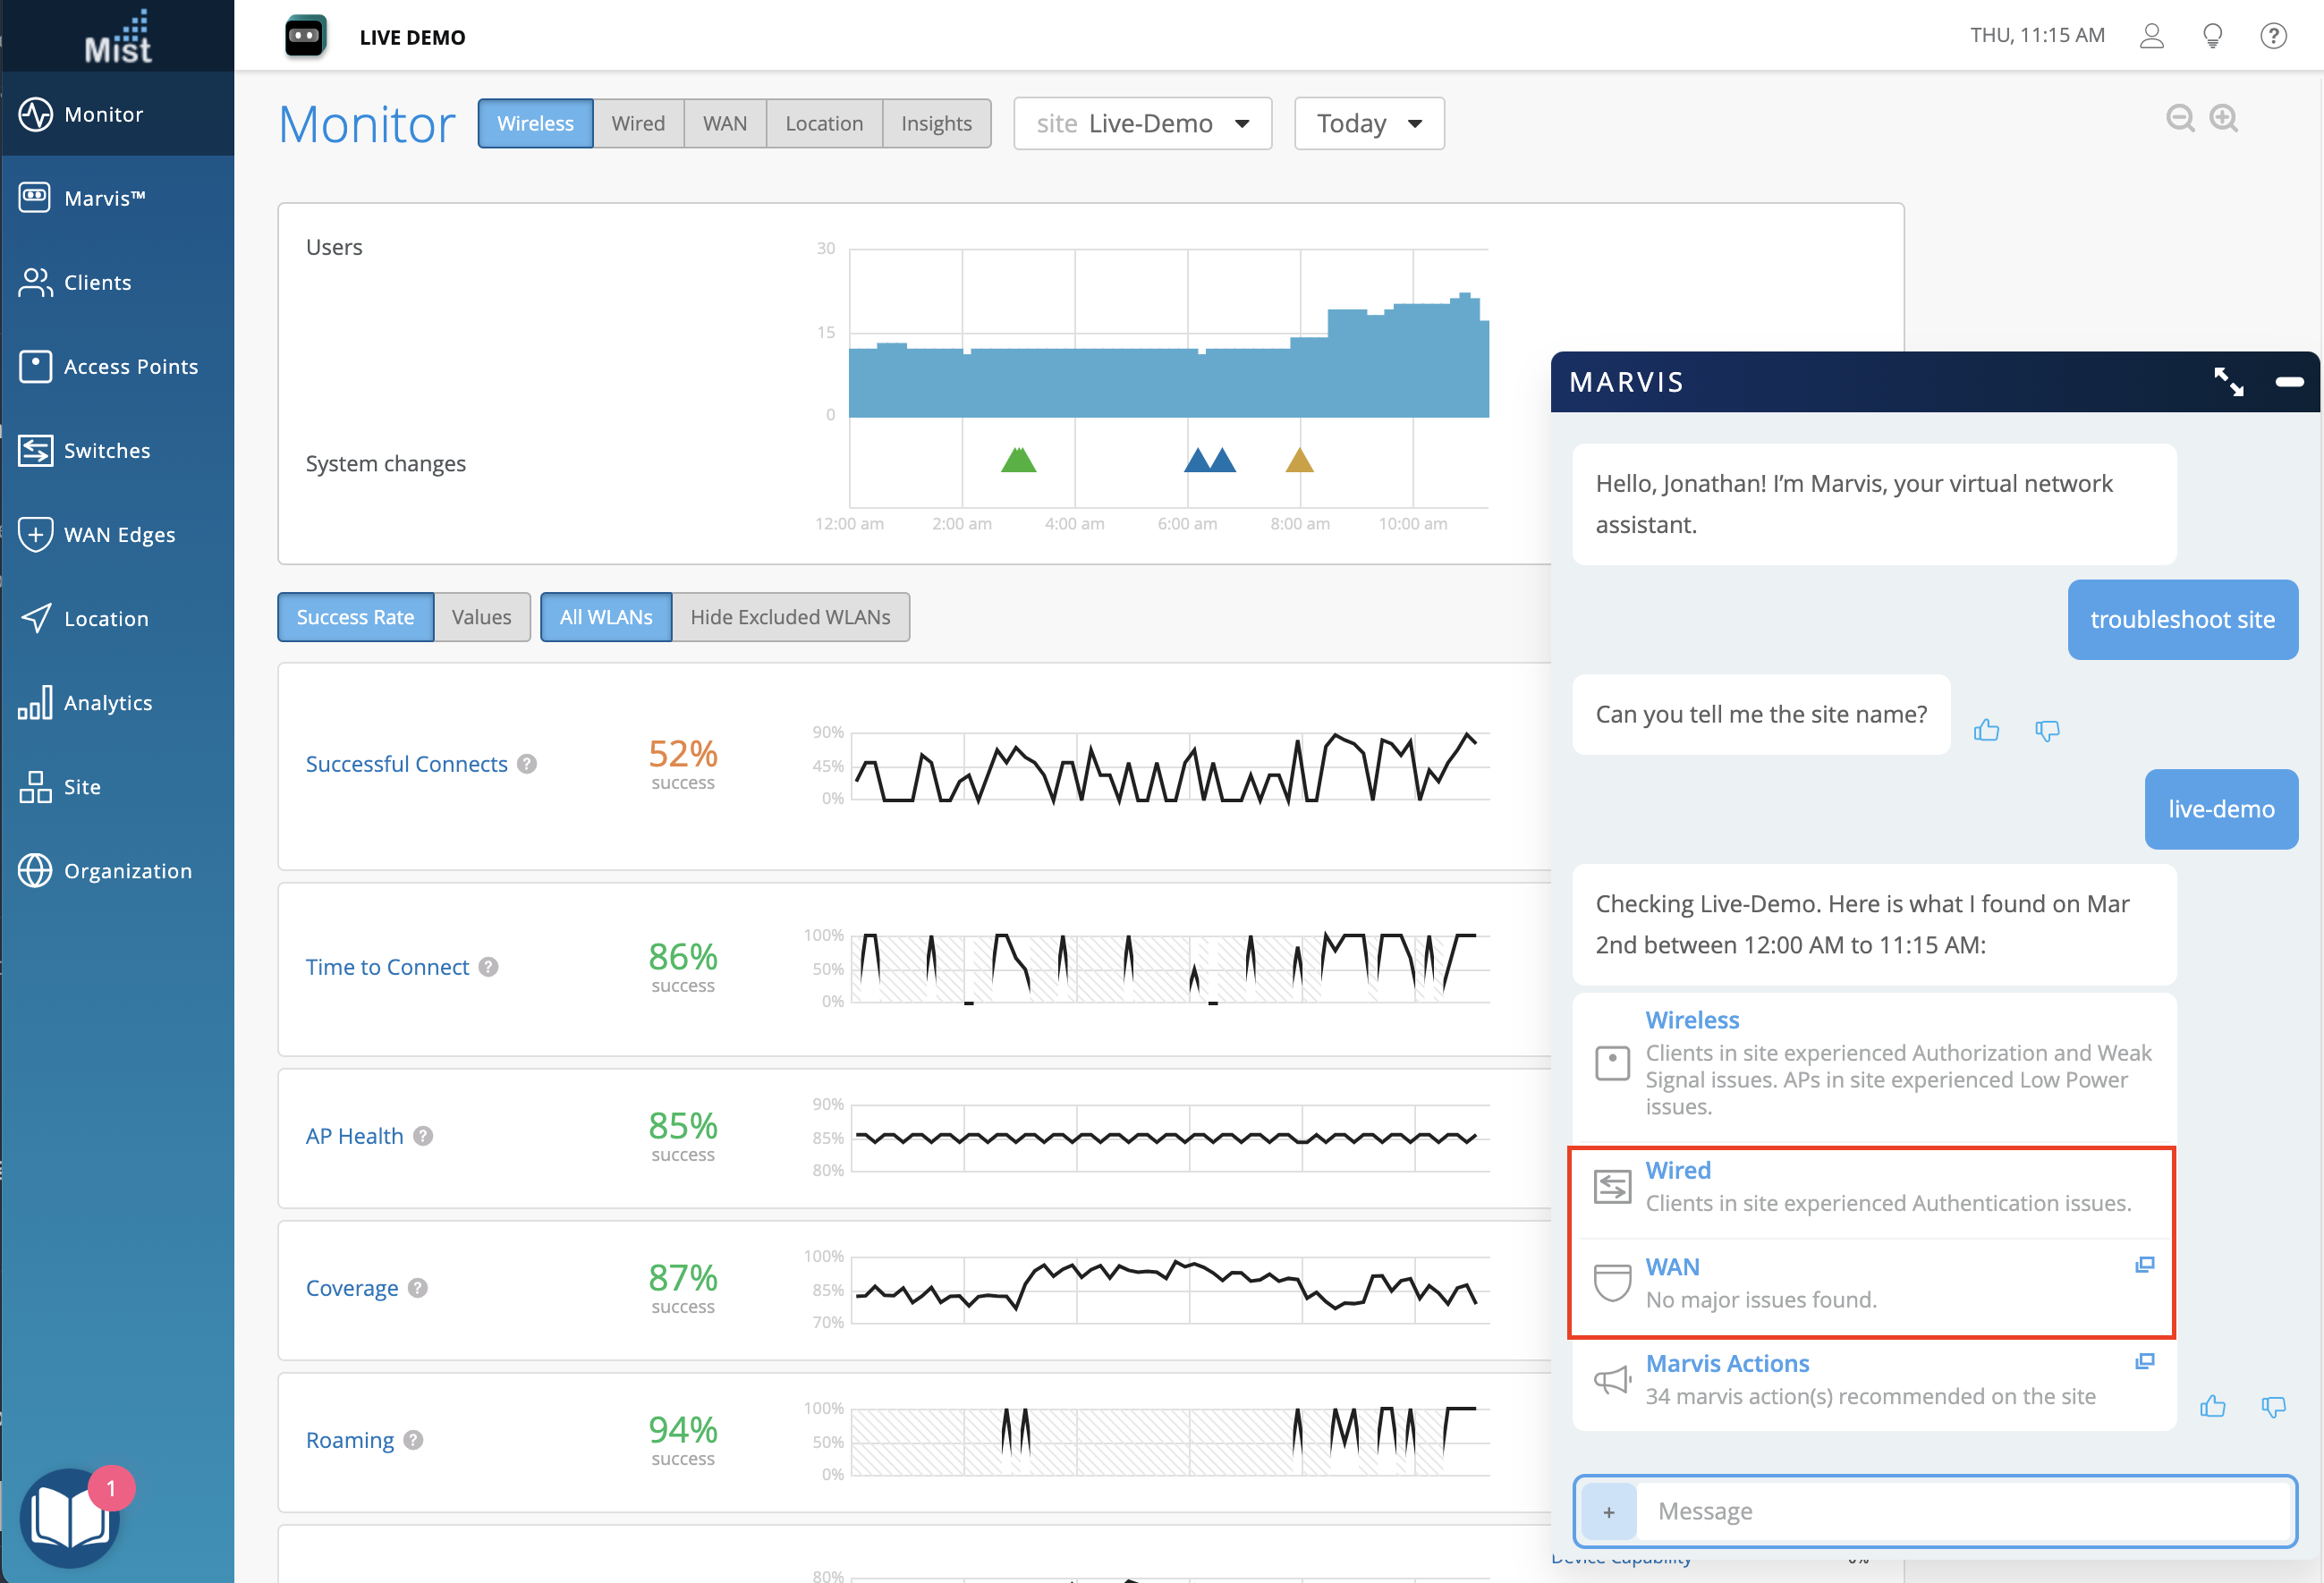Open the Switches sidebar section
Screen dimensions: 2324x1583
click(x=106, y=450)
